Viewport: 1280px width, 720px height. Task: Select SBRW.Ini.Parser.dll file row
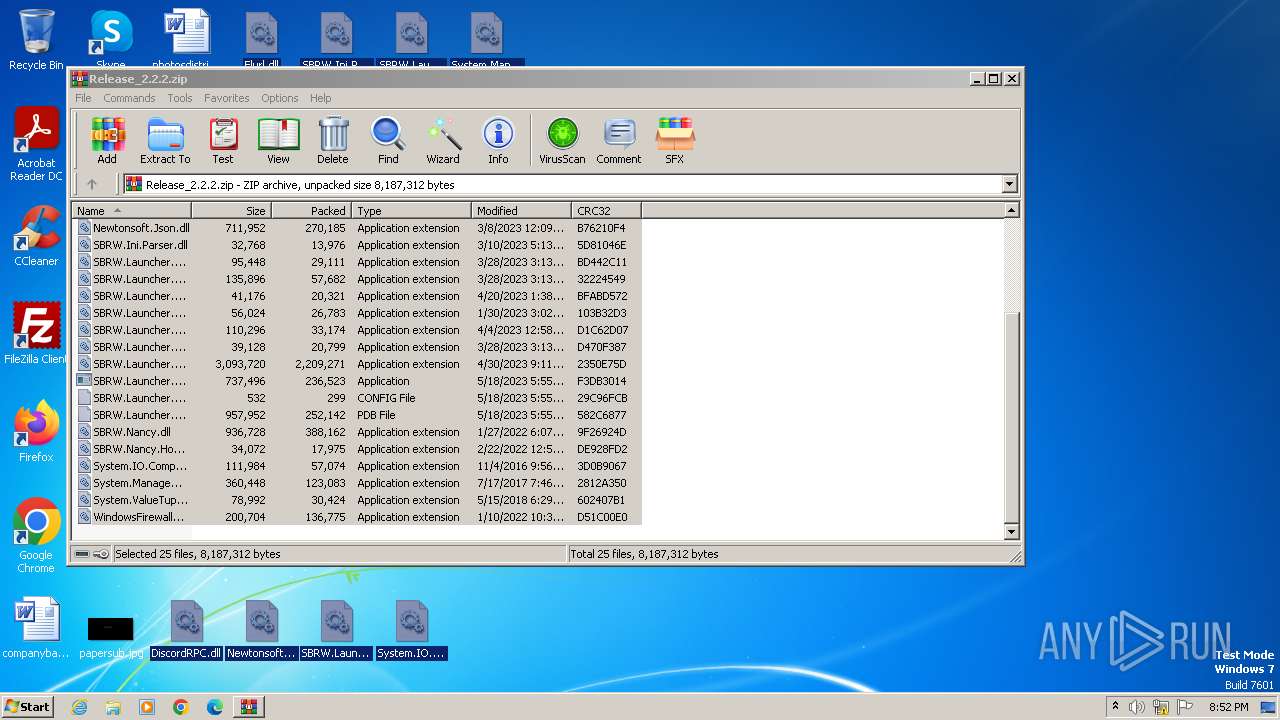click(357, 245)
